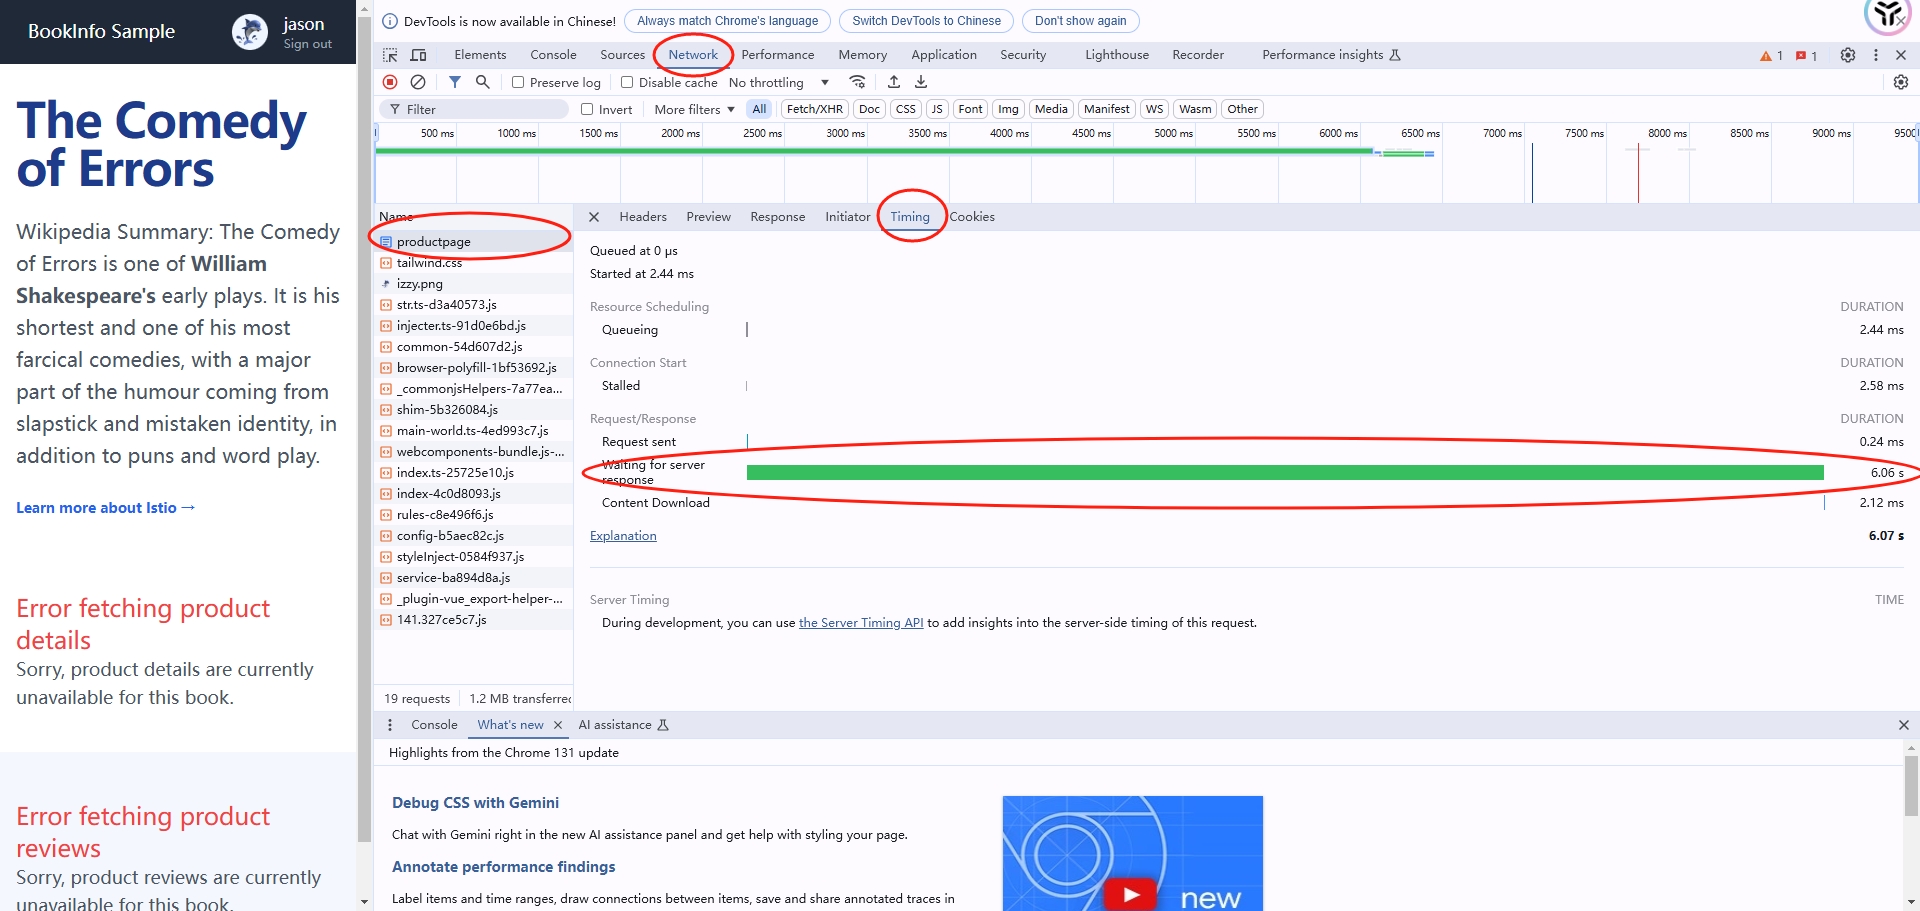Clear the network log

click(x=418, y=82)
